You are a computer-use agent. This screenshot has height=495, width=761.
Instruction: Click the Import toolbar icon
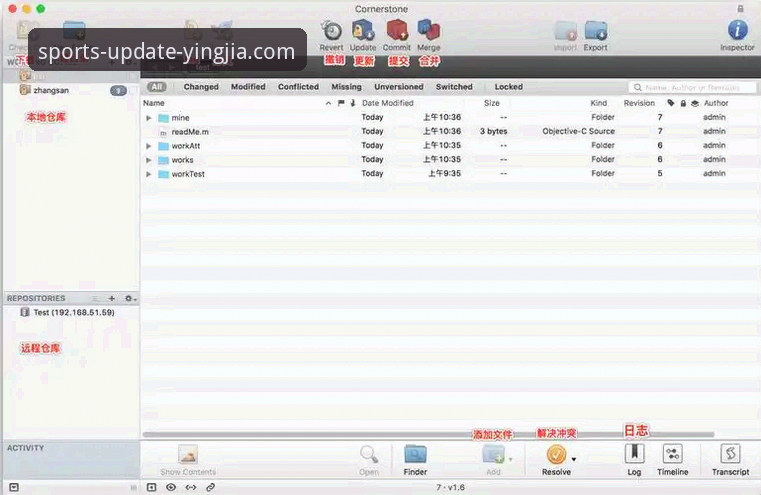click(566, 32)
